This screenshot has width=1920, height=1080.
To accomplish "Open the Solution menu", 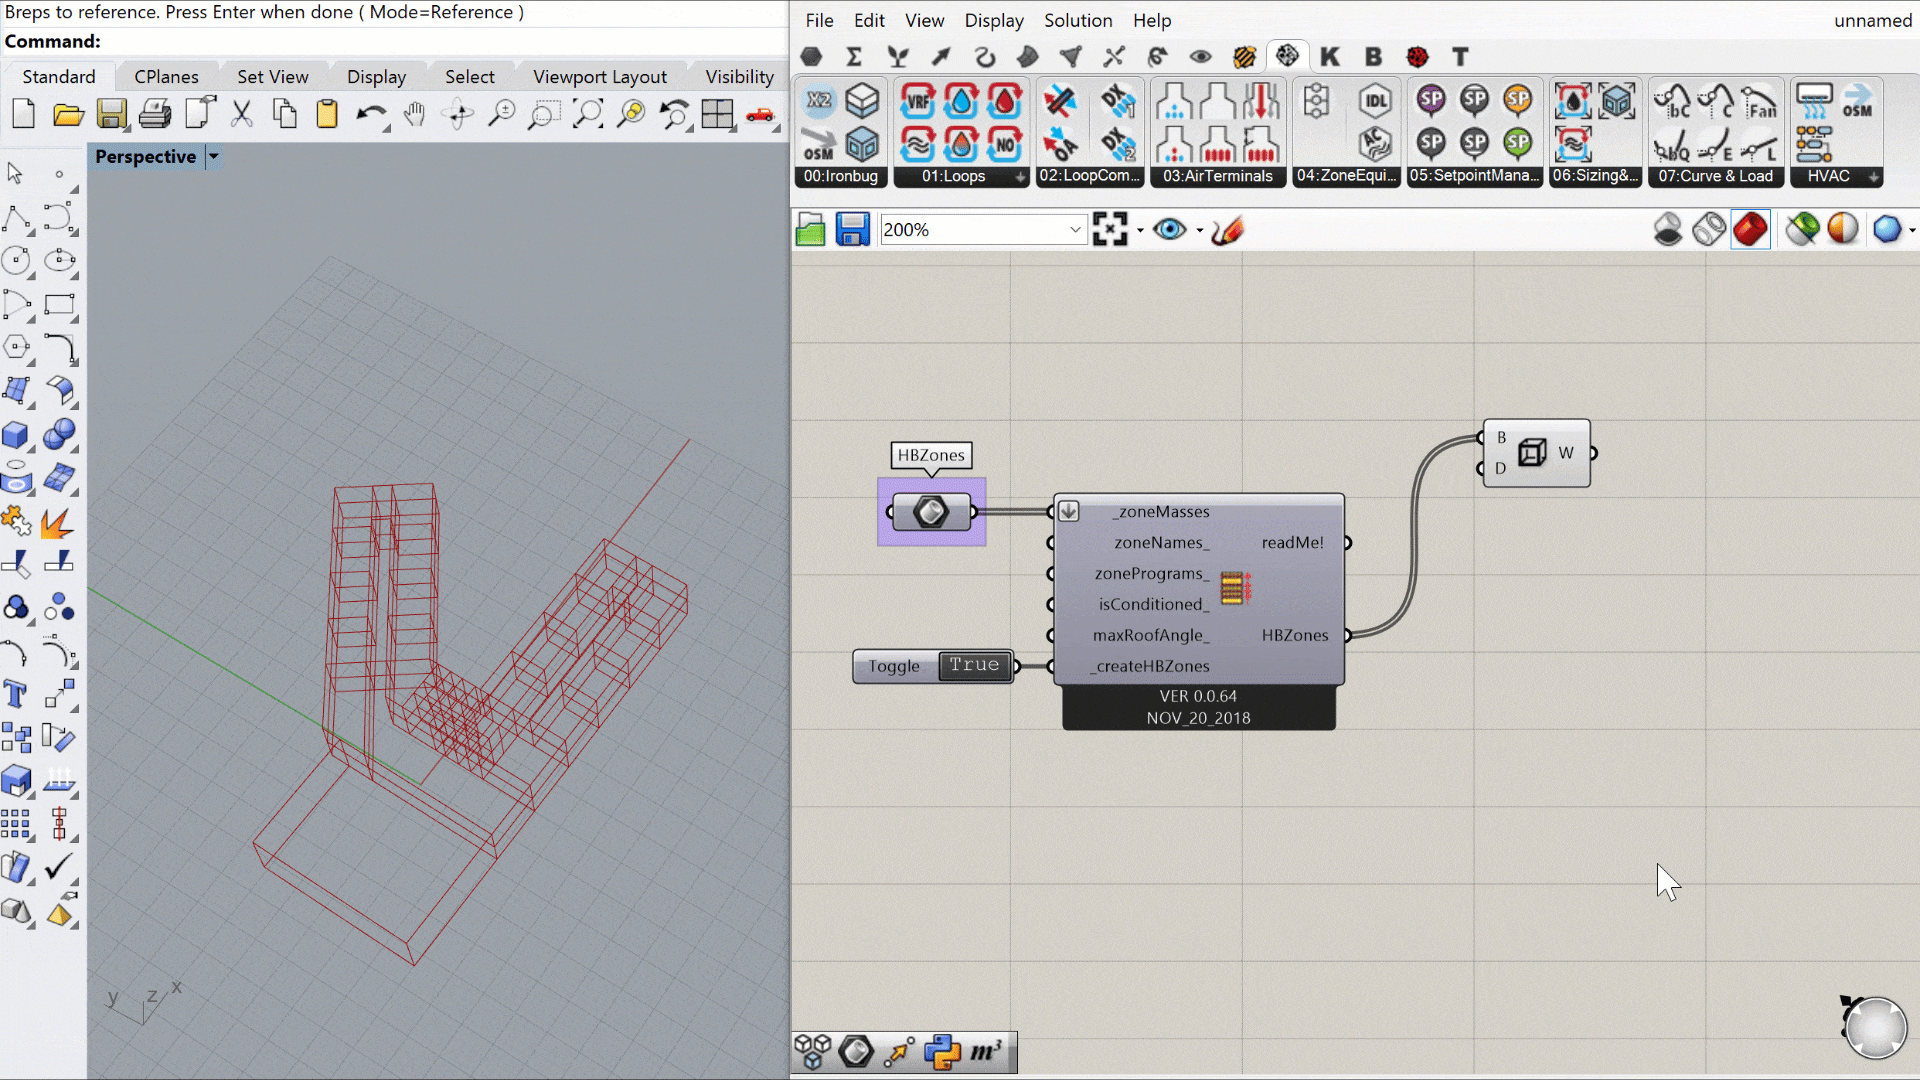I will [x=1079, y=20].
